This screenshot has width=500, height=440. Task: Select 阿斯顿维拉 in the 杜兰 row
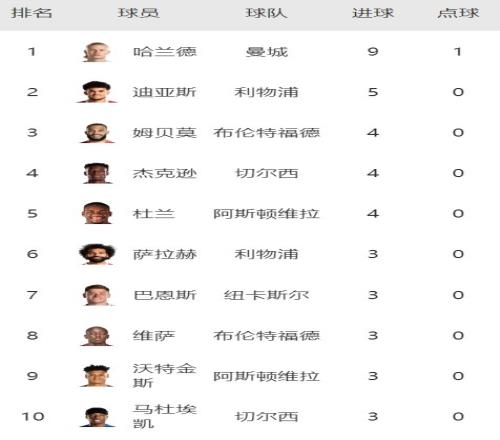(266, 214)
